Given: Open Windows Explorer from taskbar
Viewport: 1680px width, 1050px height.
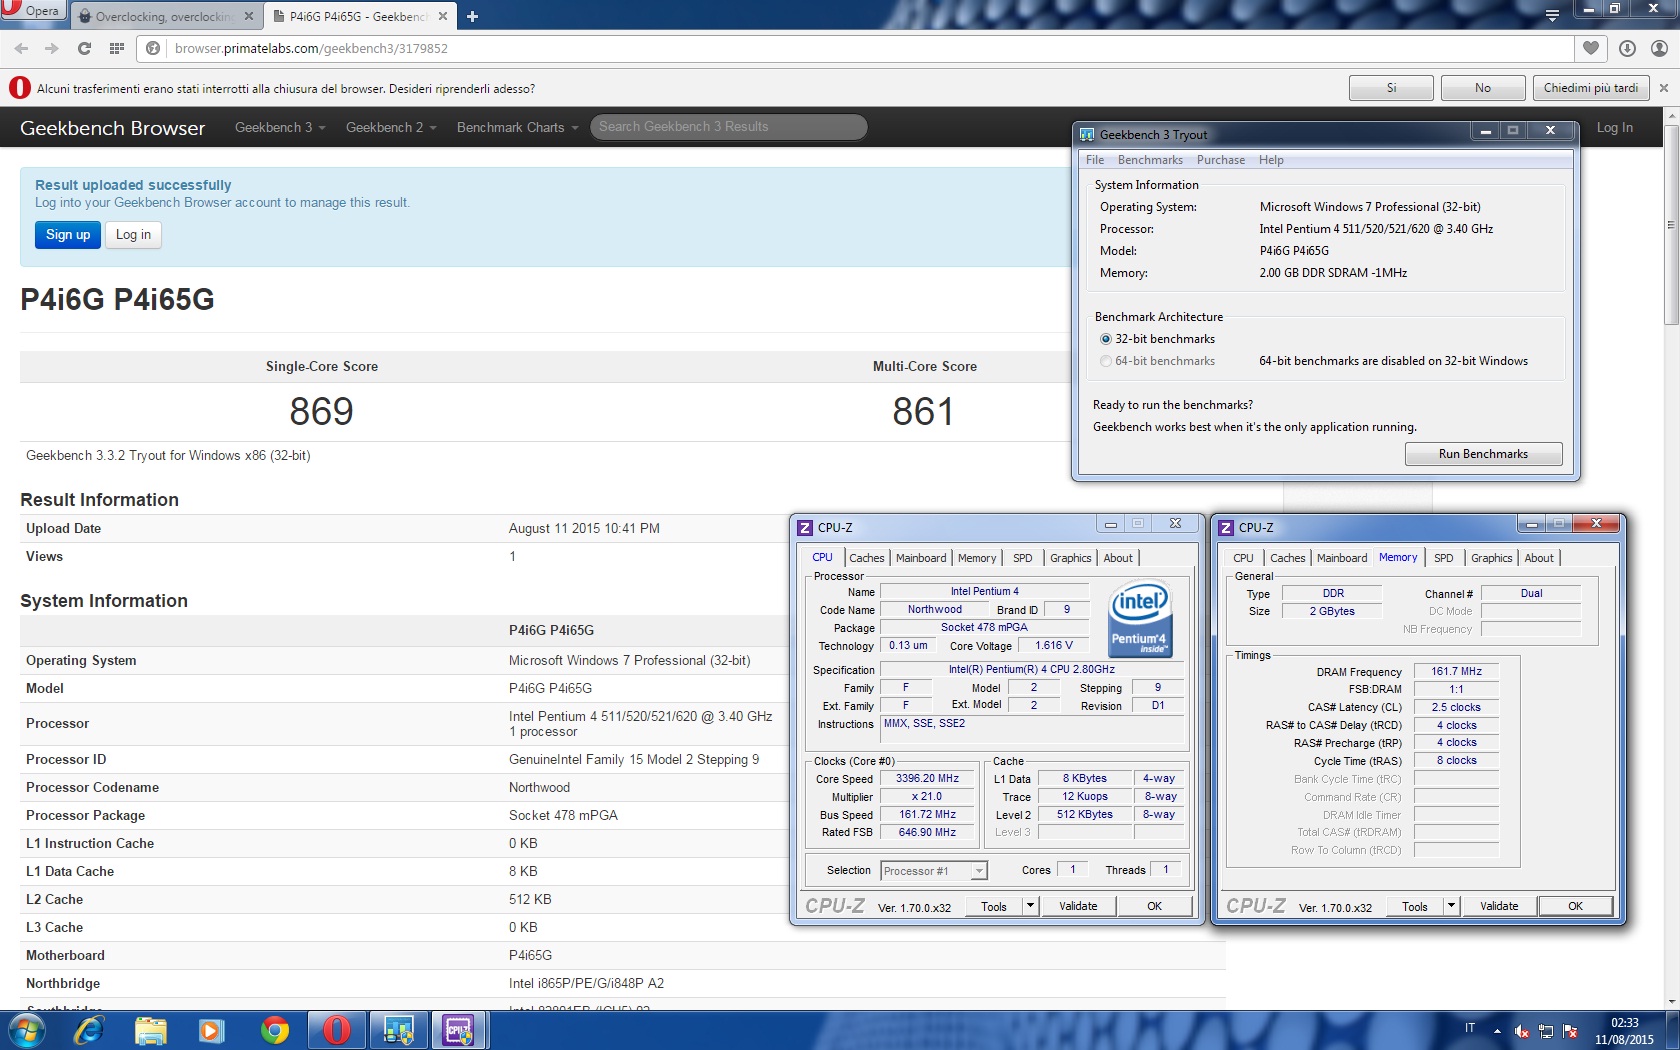Looking at the screenshot, I should click(x=151, y=1030).
